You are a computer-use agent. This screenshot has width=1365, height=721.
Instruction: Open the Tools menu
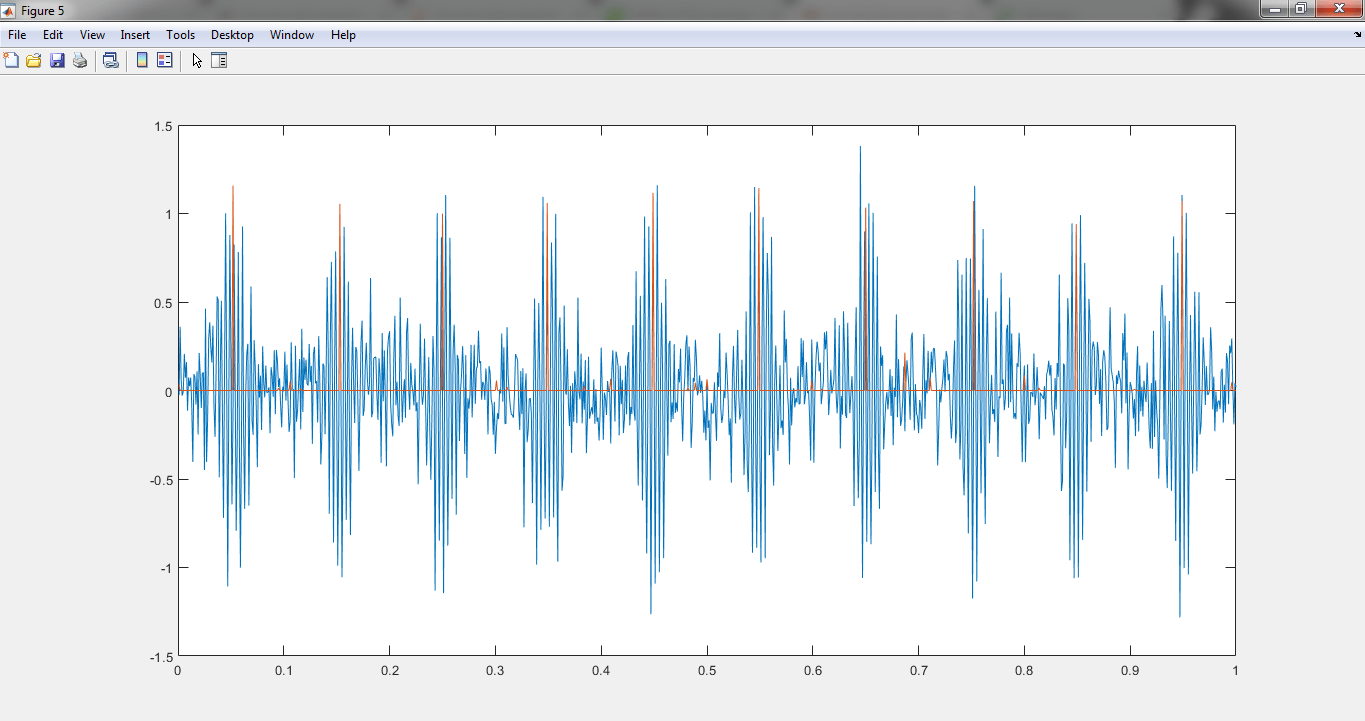click(181, 35)
